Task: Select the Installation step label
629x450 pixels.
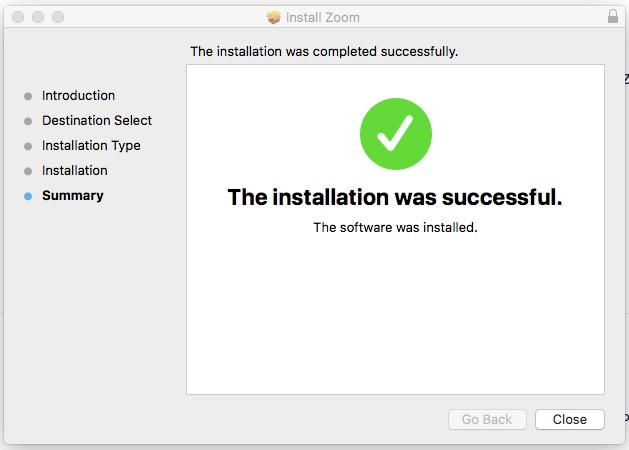Action: pyautogui.click(x=75, y=171)
